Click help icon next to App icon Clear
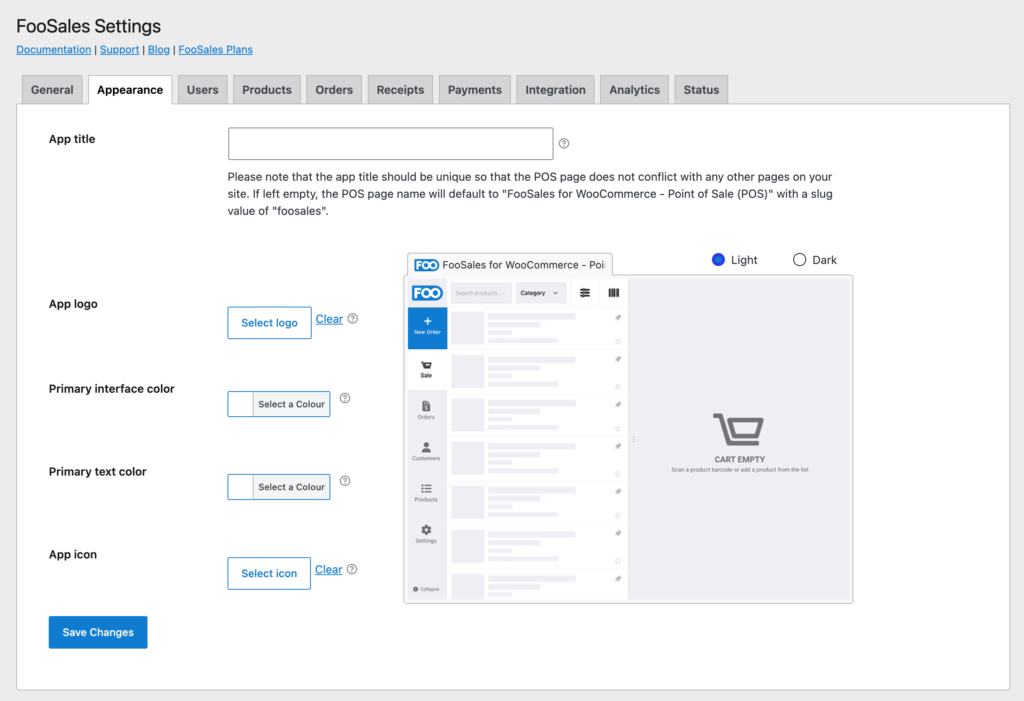Image resolution: width=1024 pixels, height=701 pixels. click(x=352, y=569)
